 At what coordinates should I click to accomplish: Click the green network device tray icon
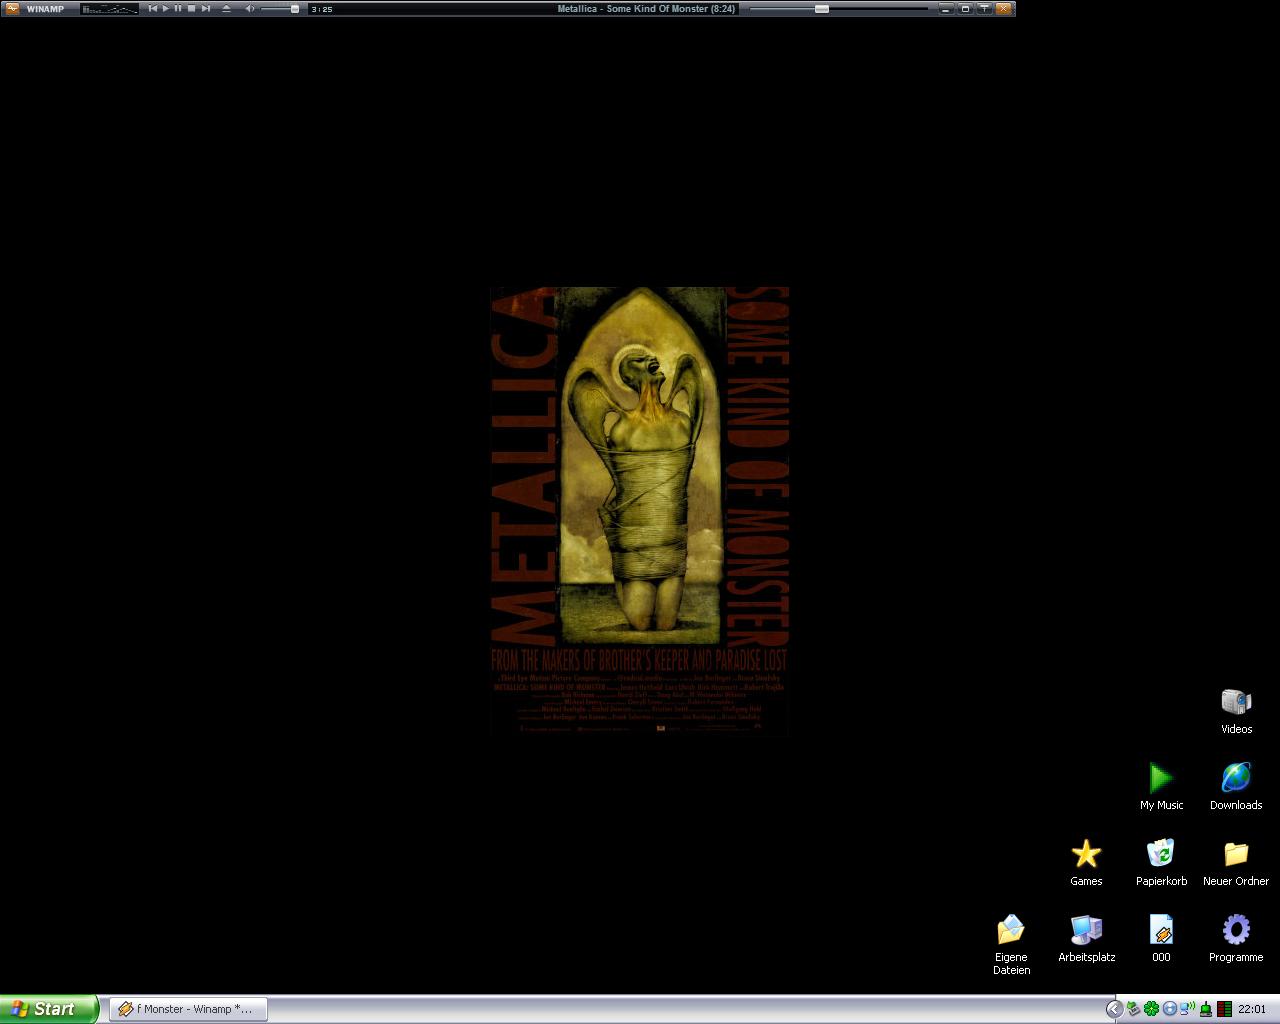[x=1206, y=1009]
